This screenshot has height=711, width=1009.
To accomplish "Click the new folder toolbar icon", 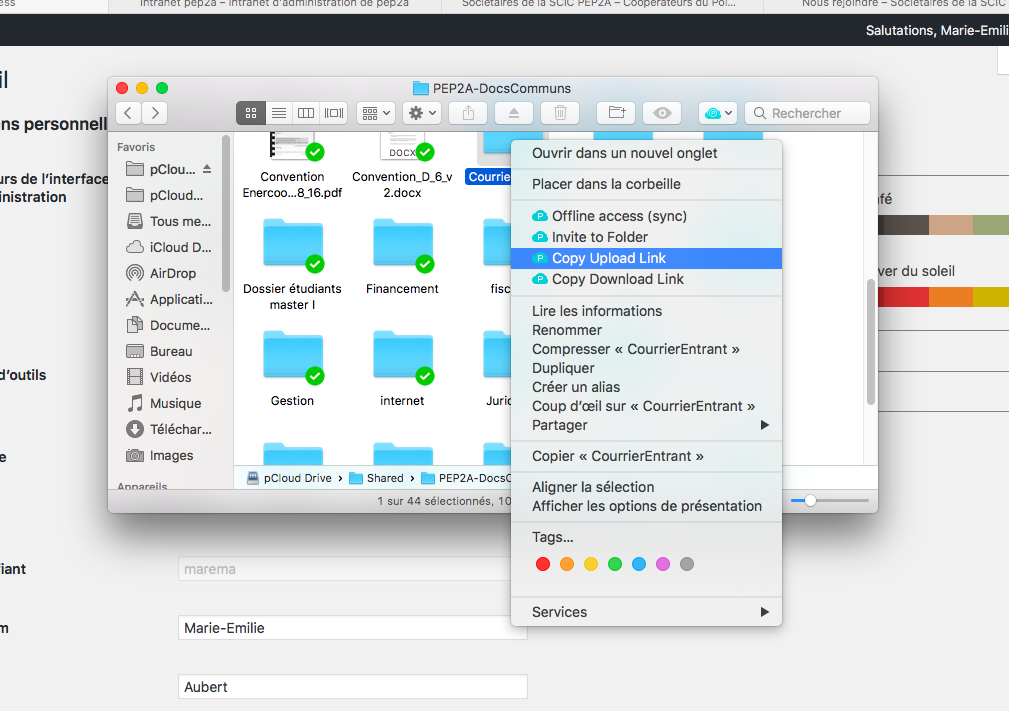I will (616, 113).
